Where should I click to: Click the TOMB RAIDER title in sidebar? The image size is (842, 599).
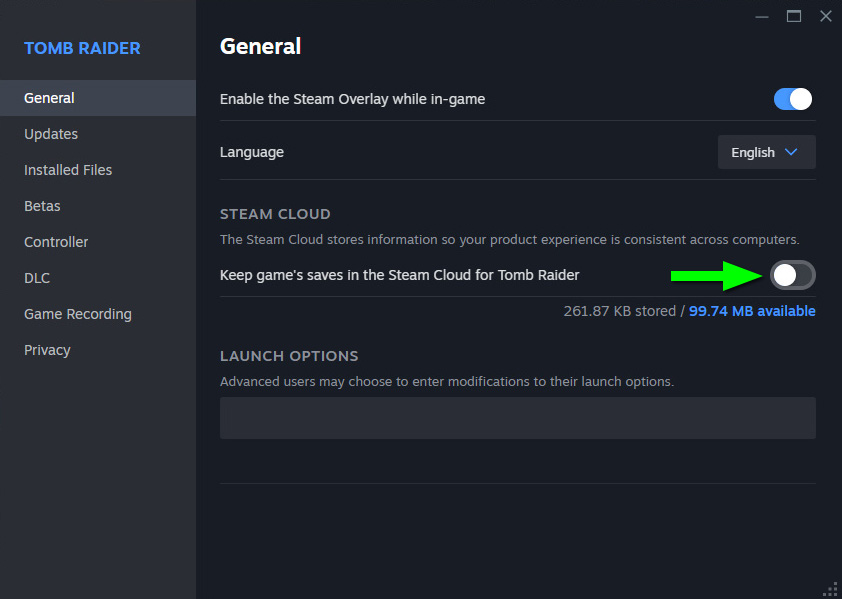(82, 48)
